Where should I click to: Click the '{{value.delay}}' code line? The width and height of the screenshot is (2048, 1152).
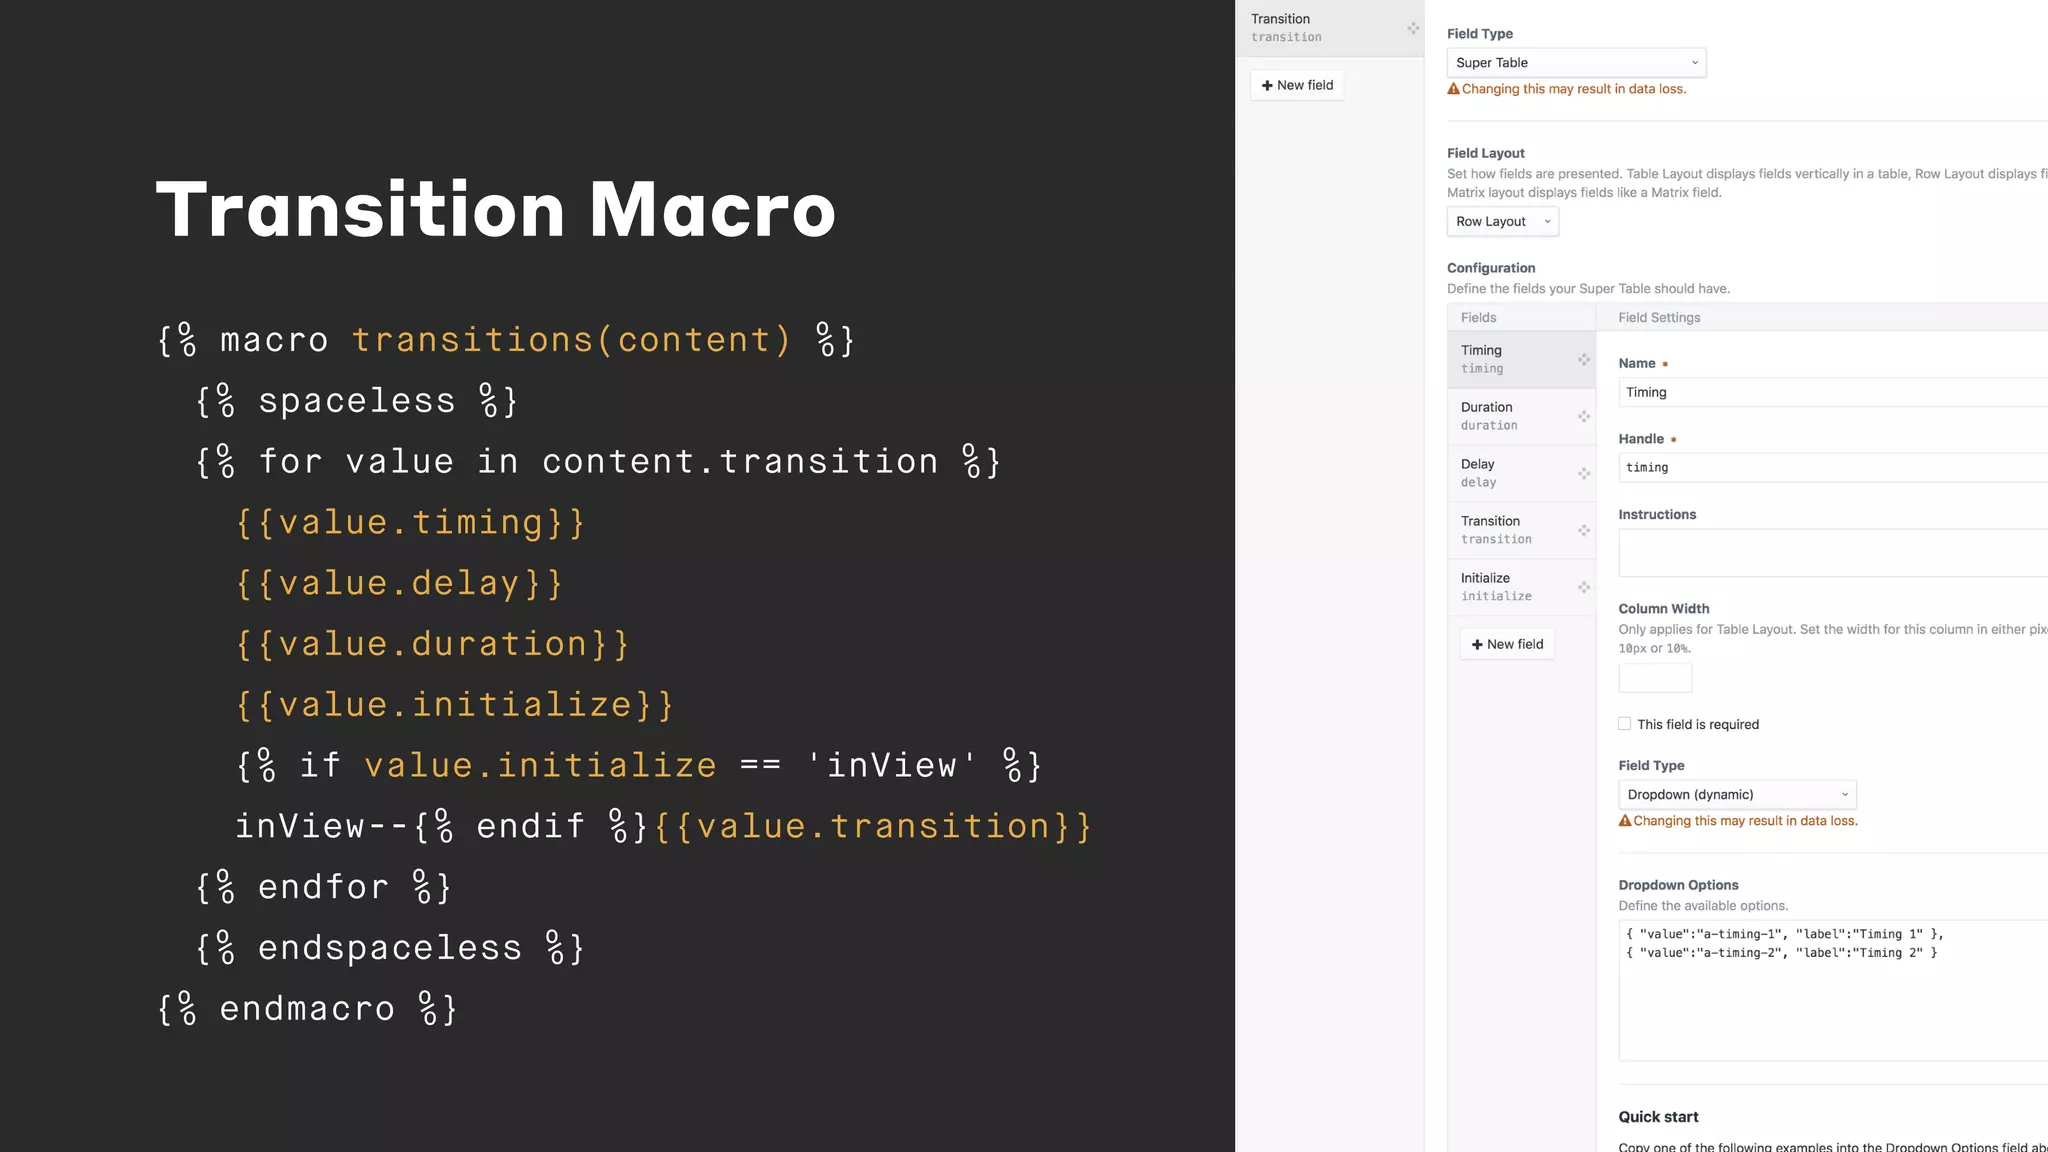point(399,583)
